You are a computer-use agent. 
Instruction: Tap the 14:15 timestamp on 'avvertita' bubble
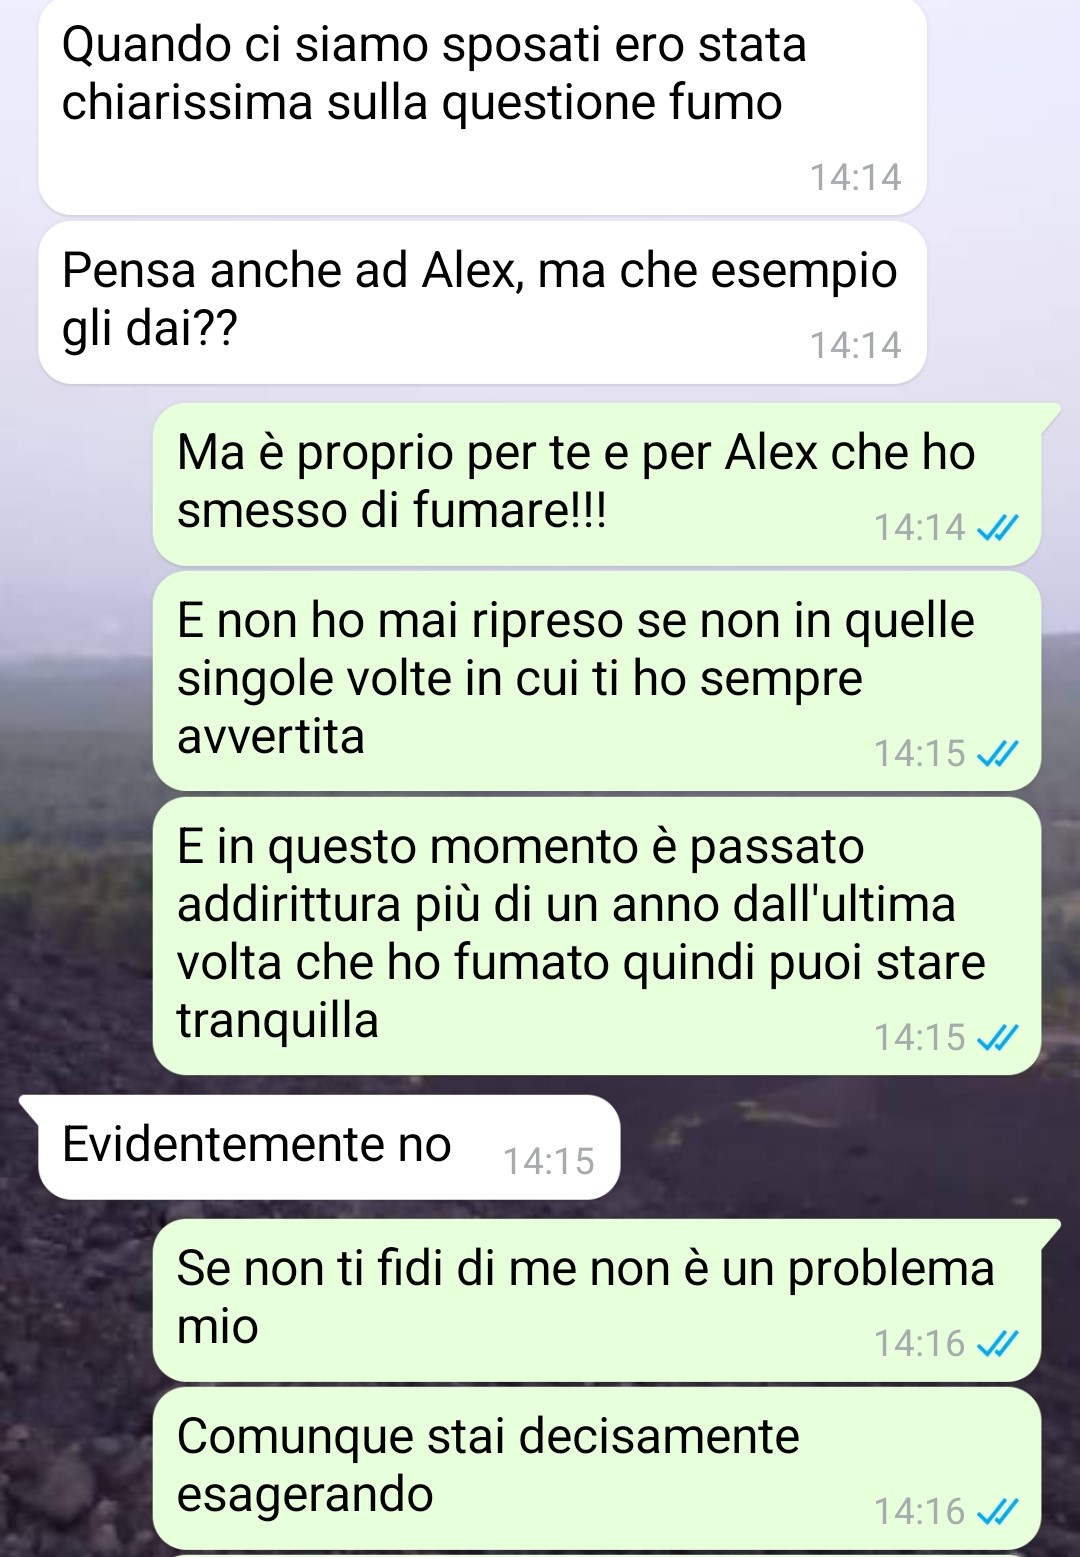[920, 753]
